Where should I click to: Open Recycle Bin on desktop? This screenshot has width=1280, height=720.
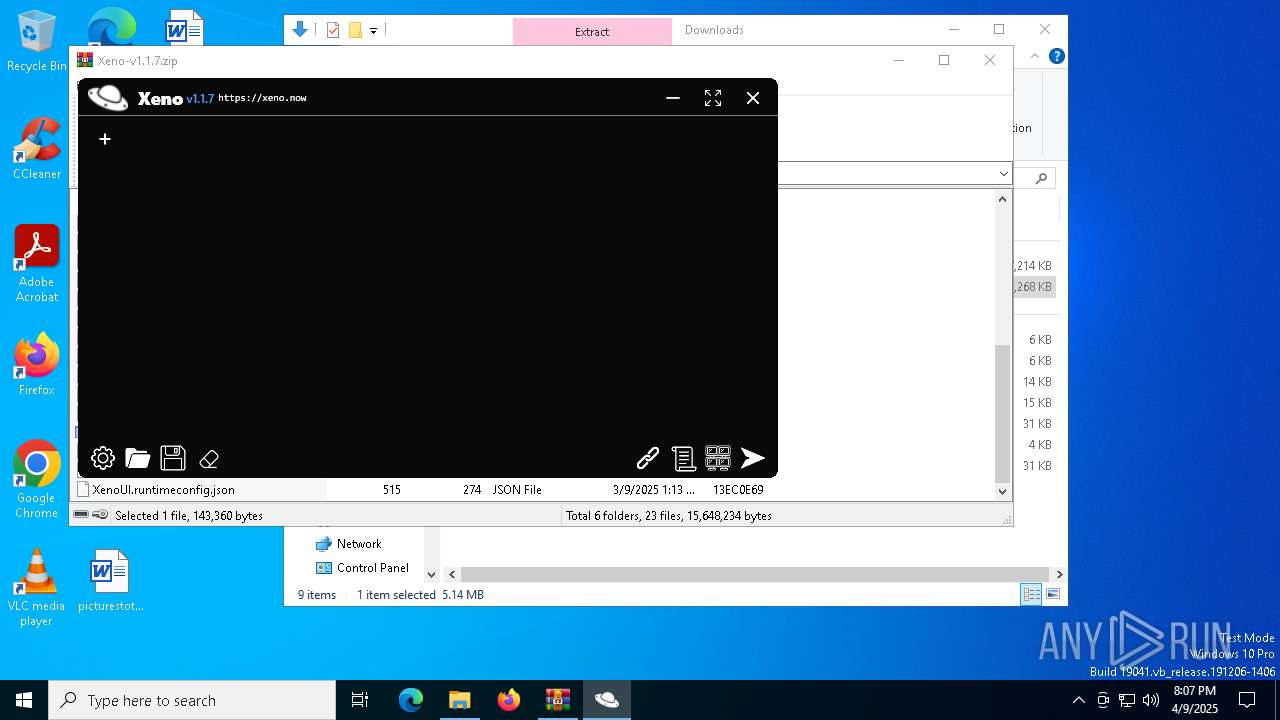37,43
